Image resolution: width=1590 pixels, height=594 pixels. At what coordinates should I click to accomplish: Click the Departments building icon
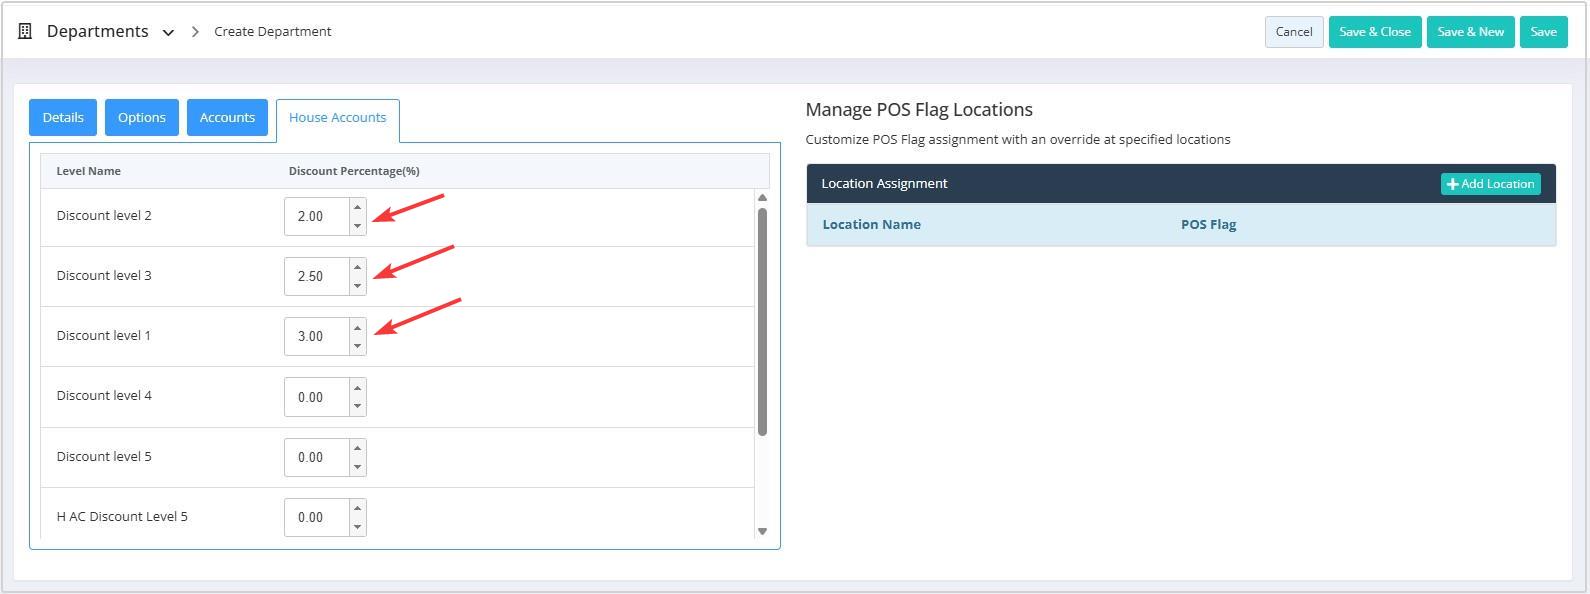pyautogui.click(x=25, y=31)
